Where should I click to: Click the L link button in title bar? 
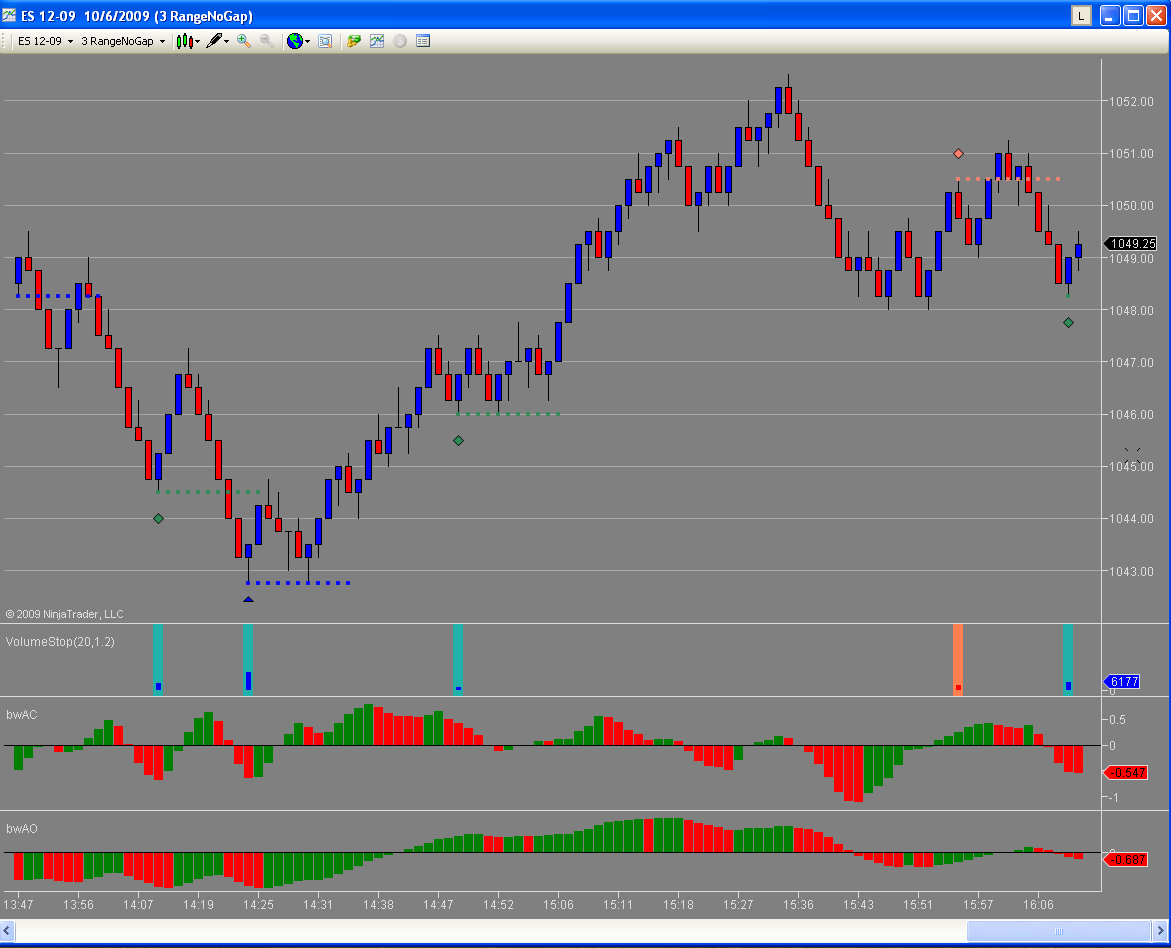click(x=1081, y=16)
